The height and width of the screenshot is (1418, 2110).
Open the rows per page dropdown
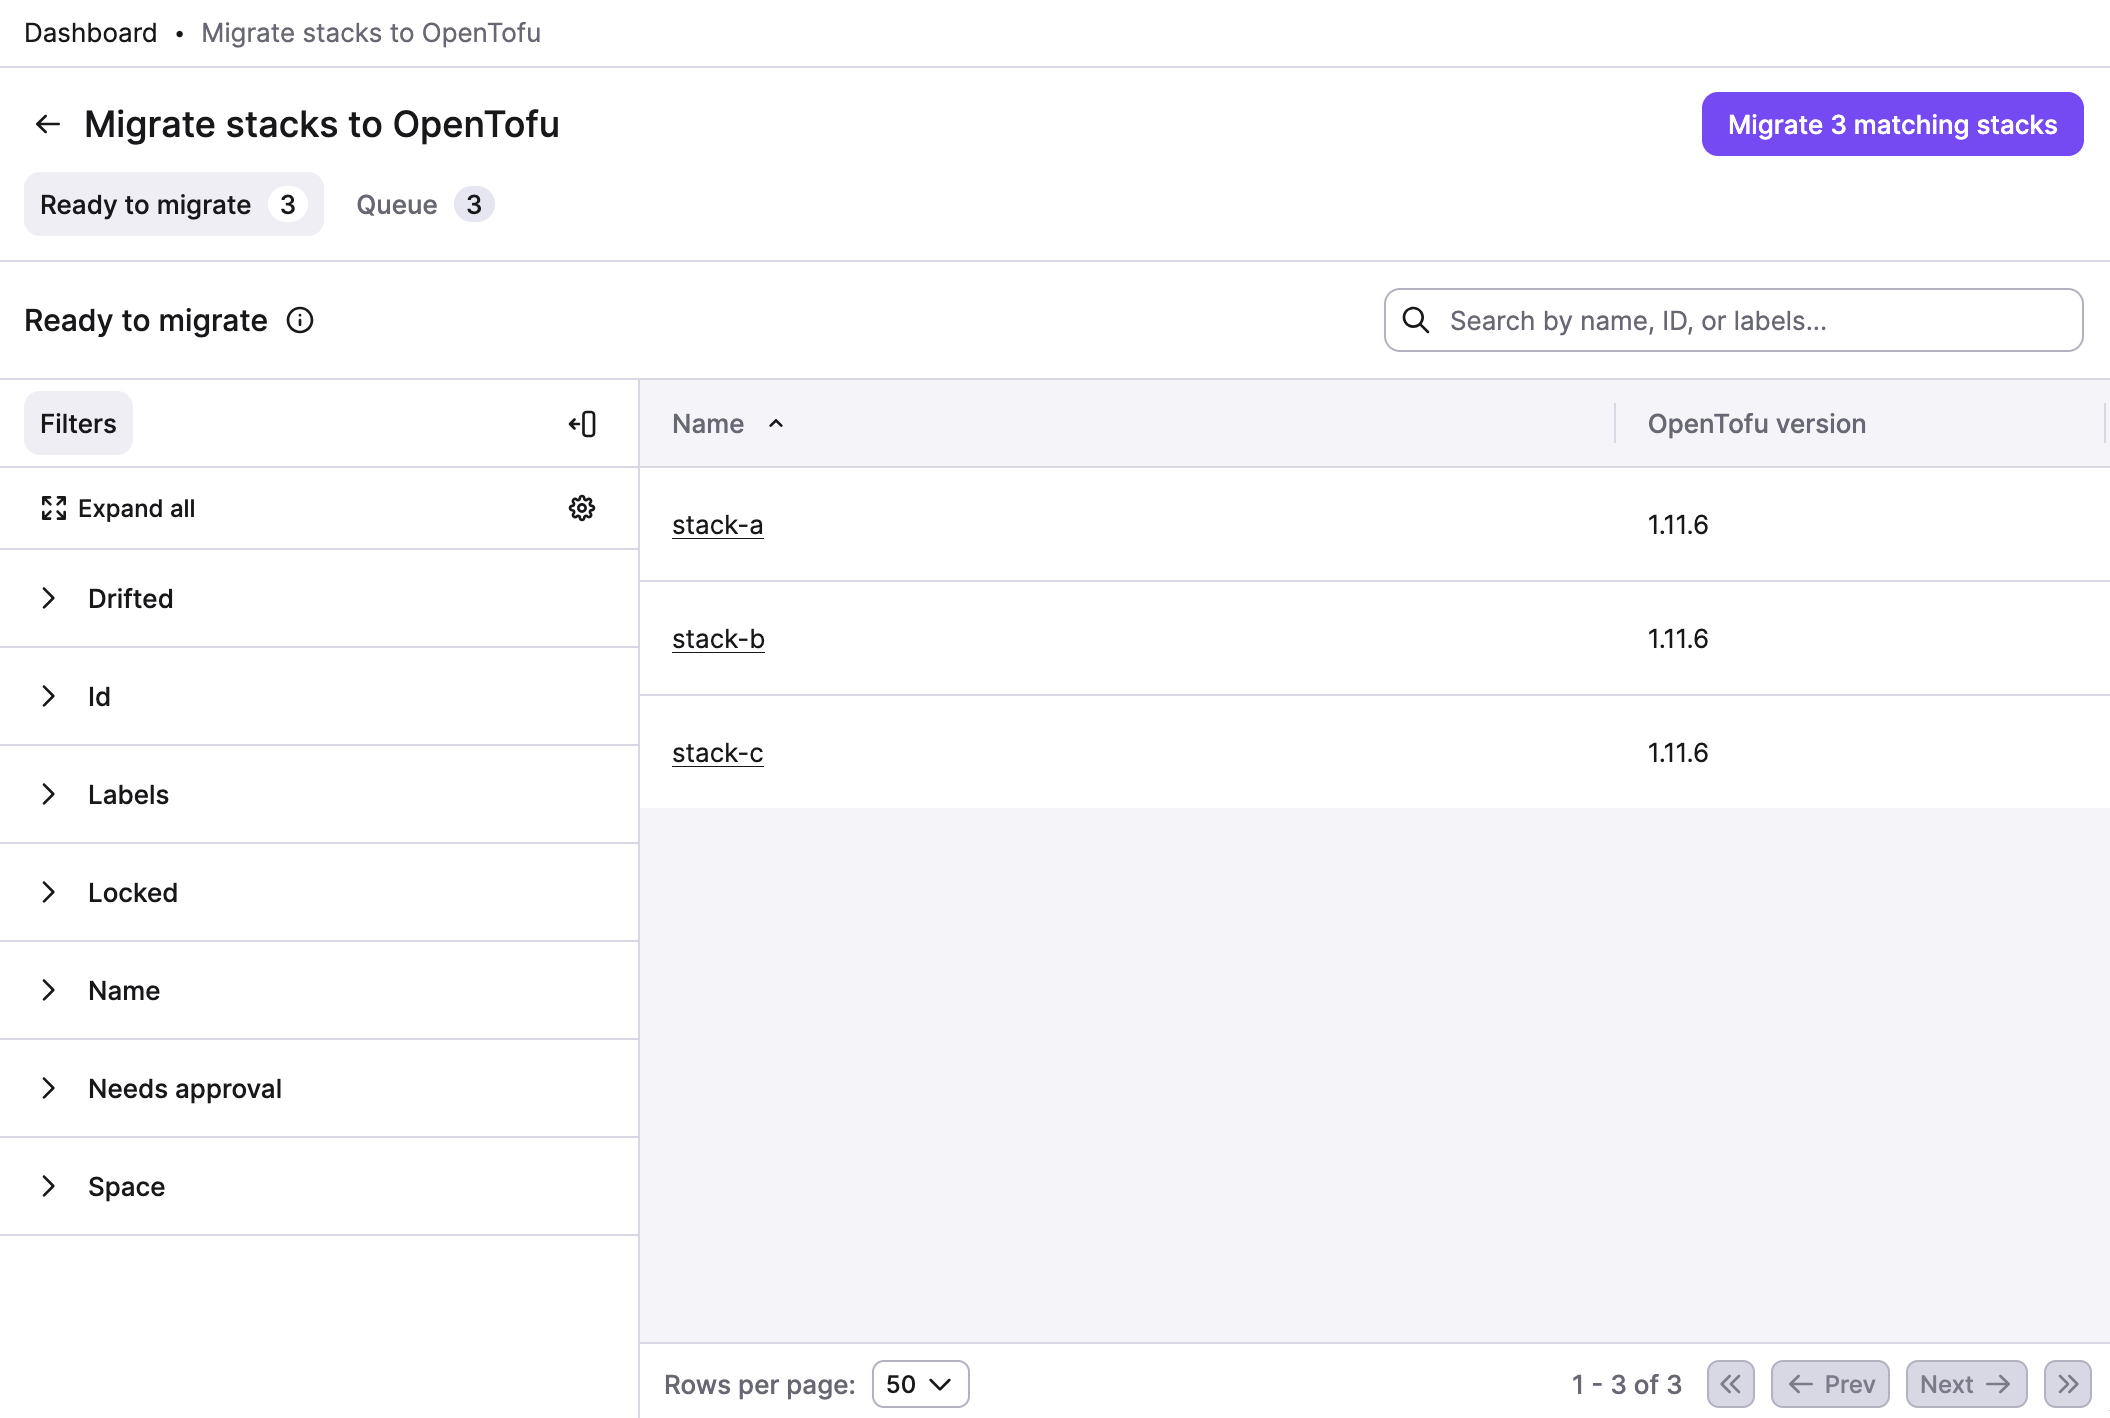(920, 1384)
